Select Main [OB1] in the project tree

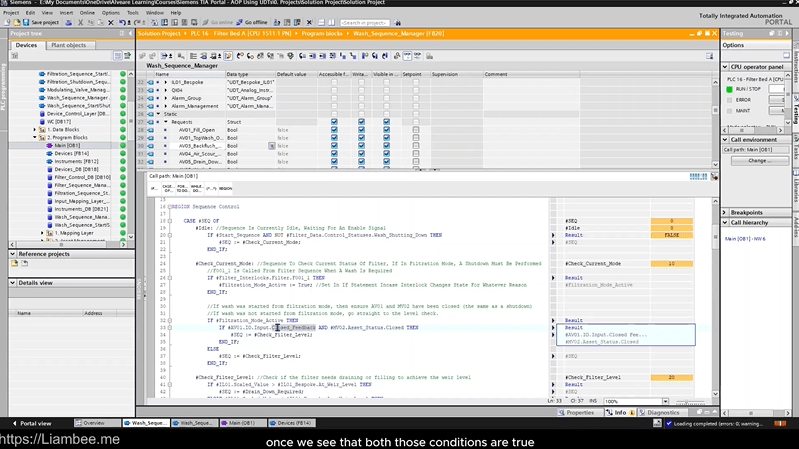tap(67, 145)
